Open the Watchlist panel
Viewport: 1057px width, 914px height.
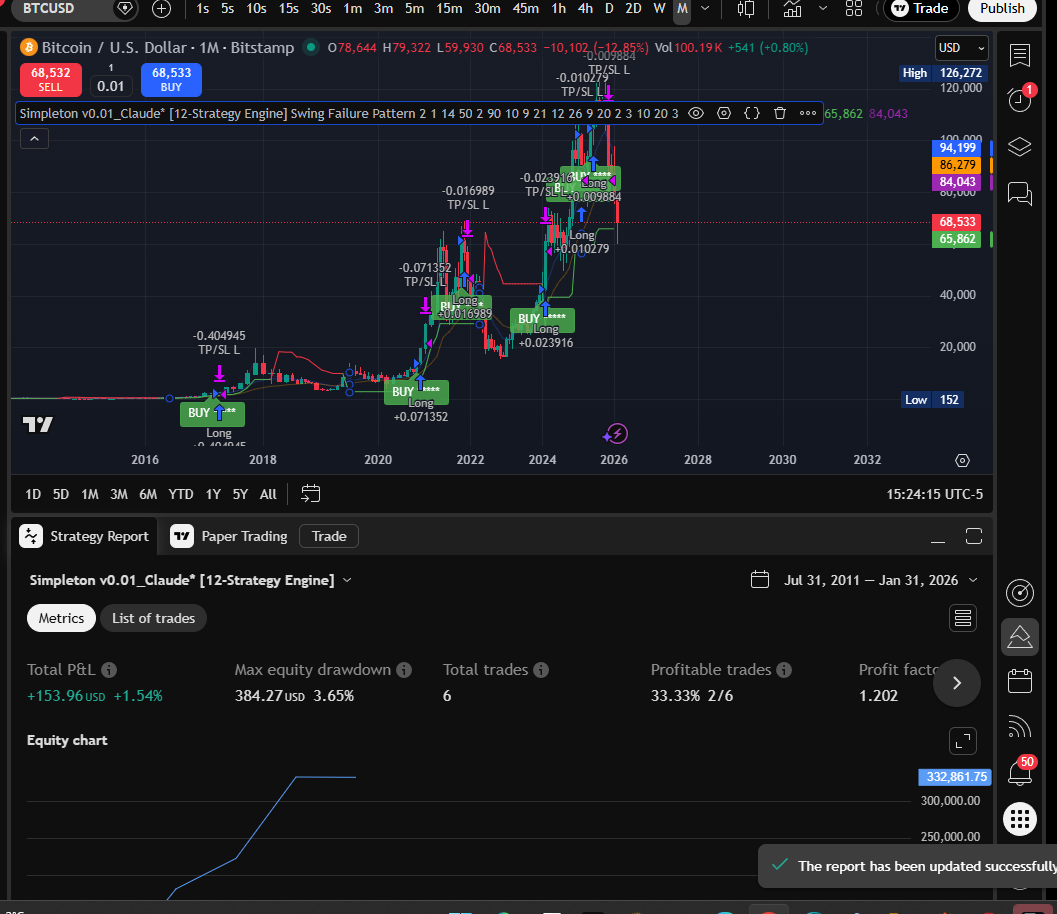(x=1019, y=56)
